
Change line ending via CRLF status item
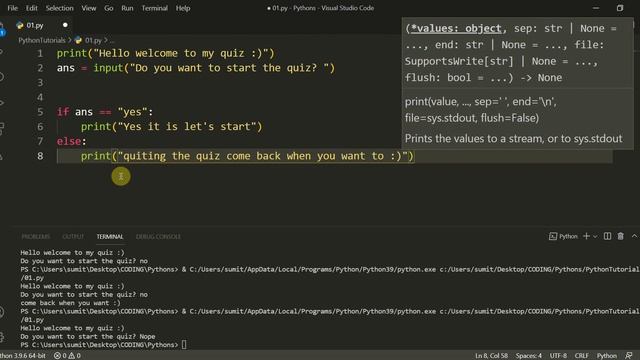582,356
